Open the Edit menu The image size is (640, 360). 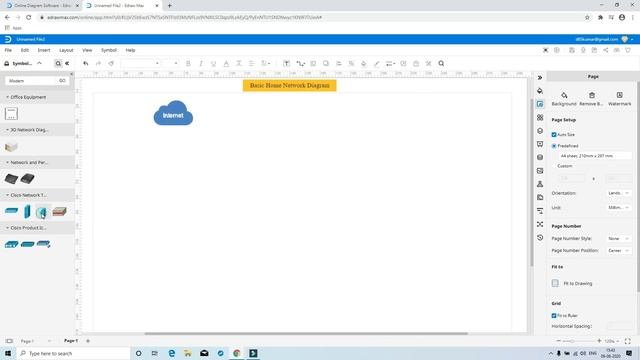coord(25,50)
